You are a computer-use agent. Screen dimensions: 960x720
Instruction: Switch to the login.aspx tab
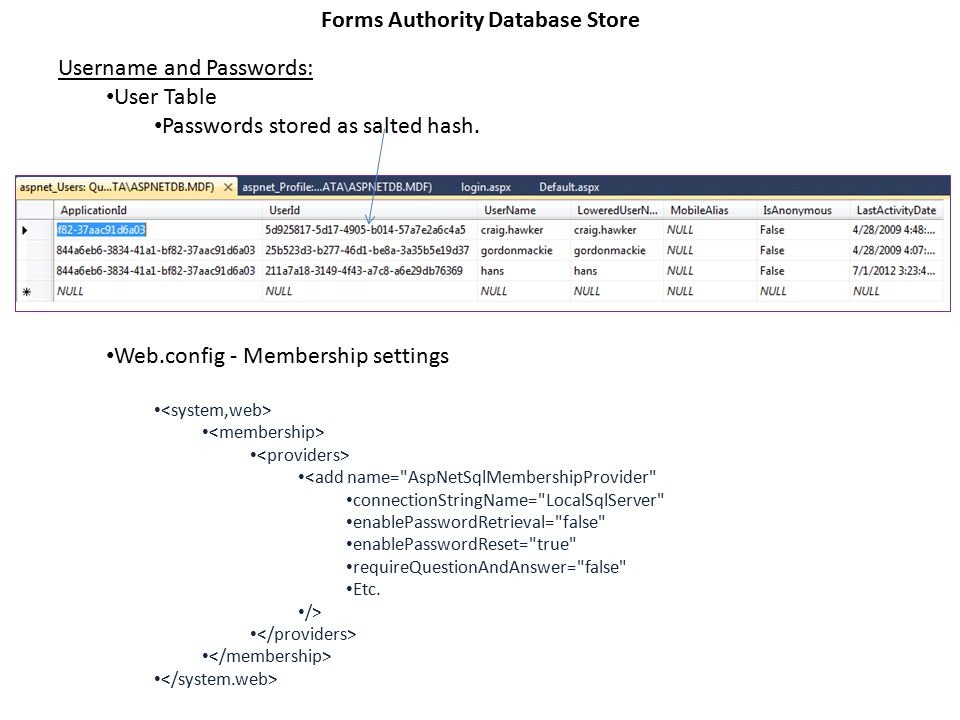click(x=486, y=187)
